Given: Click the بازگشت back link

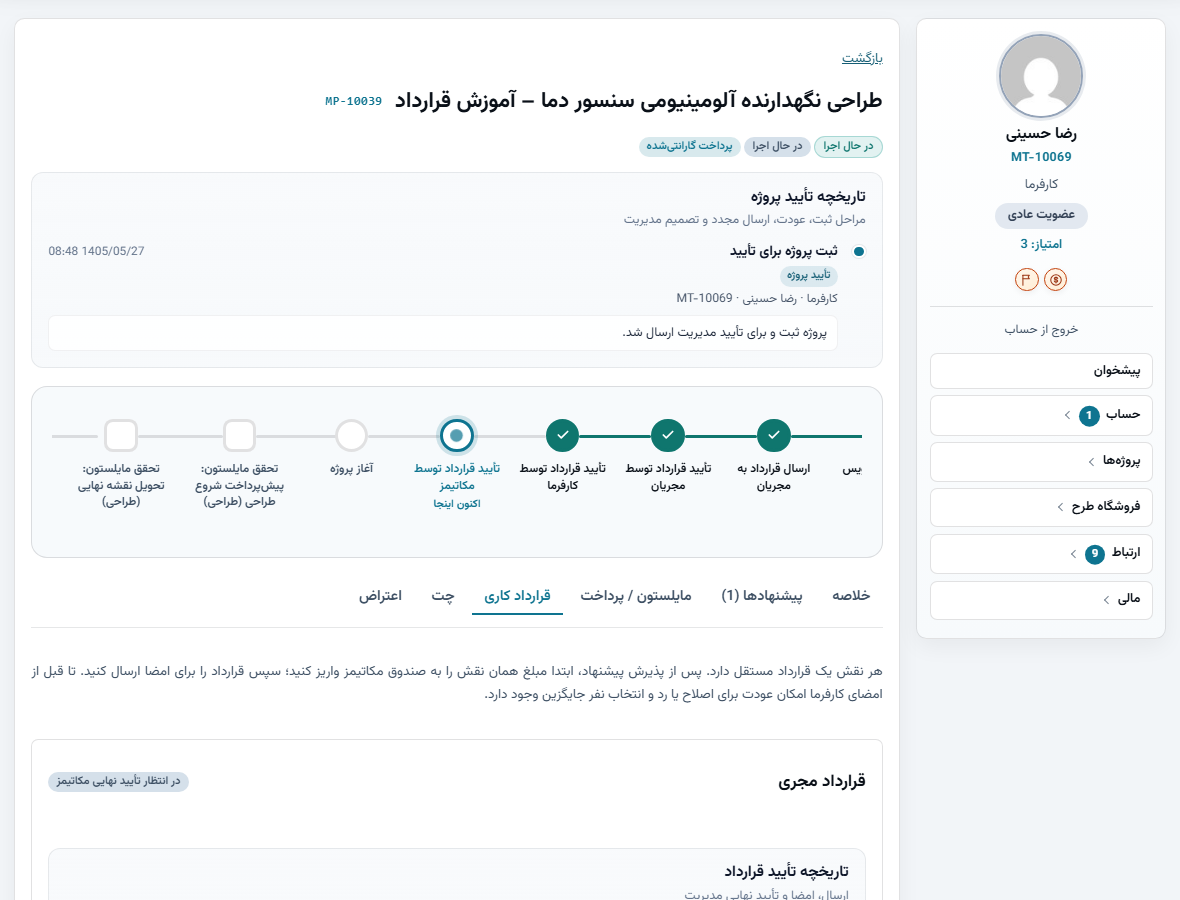Looking at the screenshot, I should 862,58.
